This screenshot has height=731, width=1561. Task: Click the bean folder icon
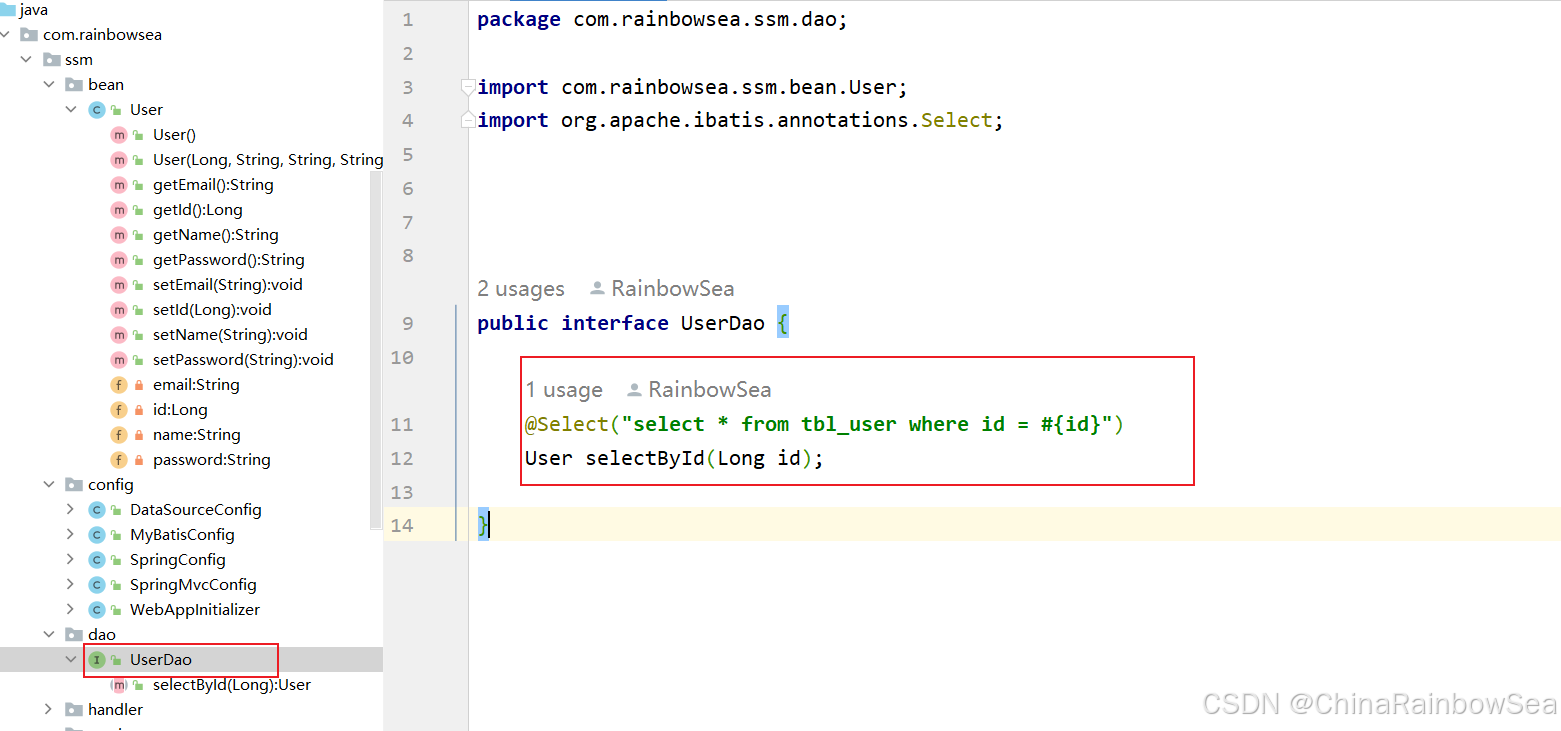[74, 85]
